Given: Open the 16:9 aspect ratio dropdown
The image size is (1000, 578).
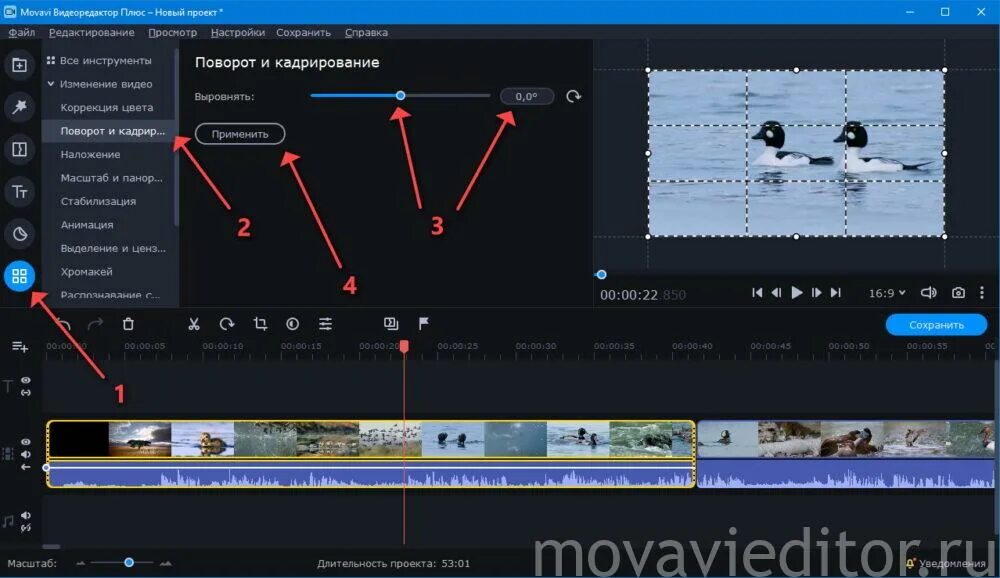Looking at the screenshot, I should tap(887, 293).
